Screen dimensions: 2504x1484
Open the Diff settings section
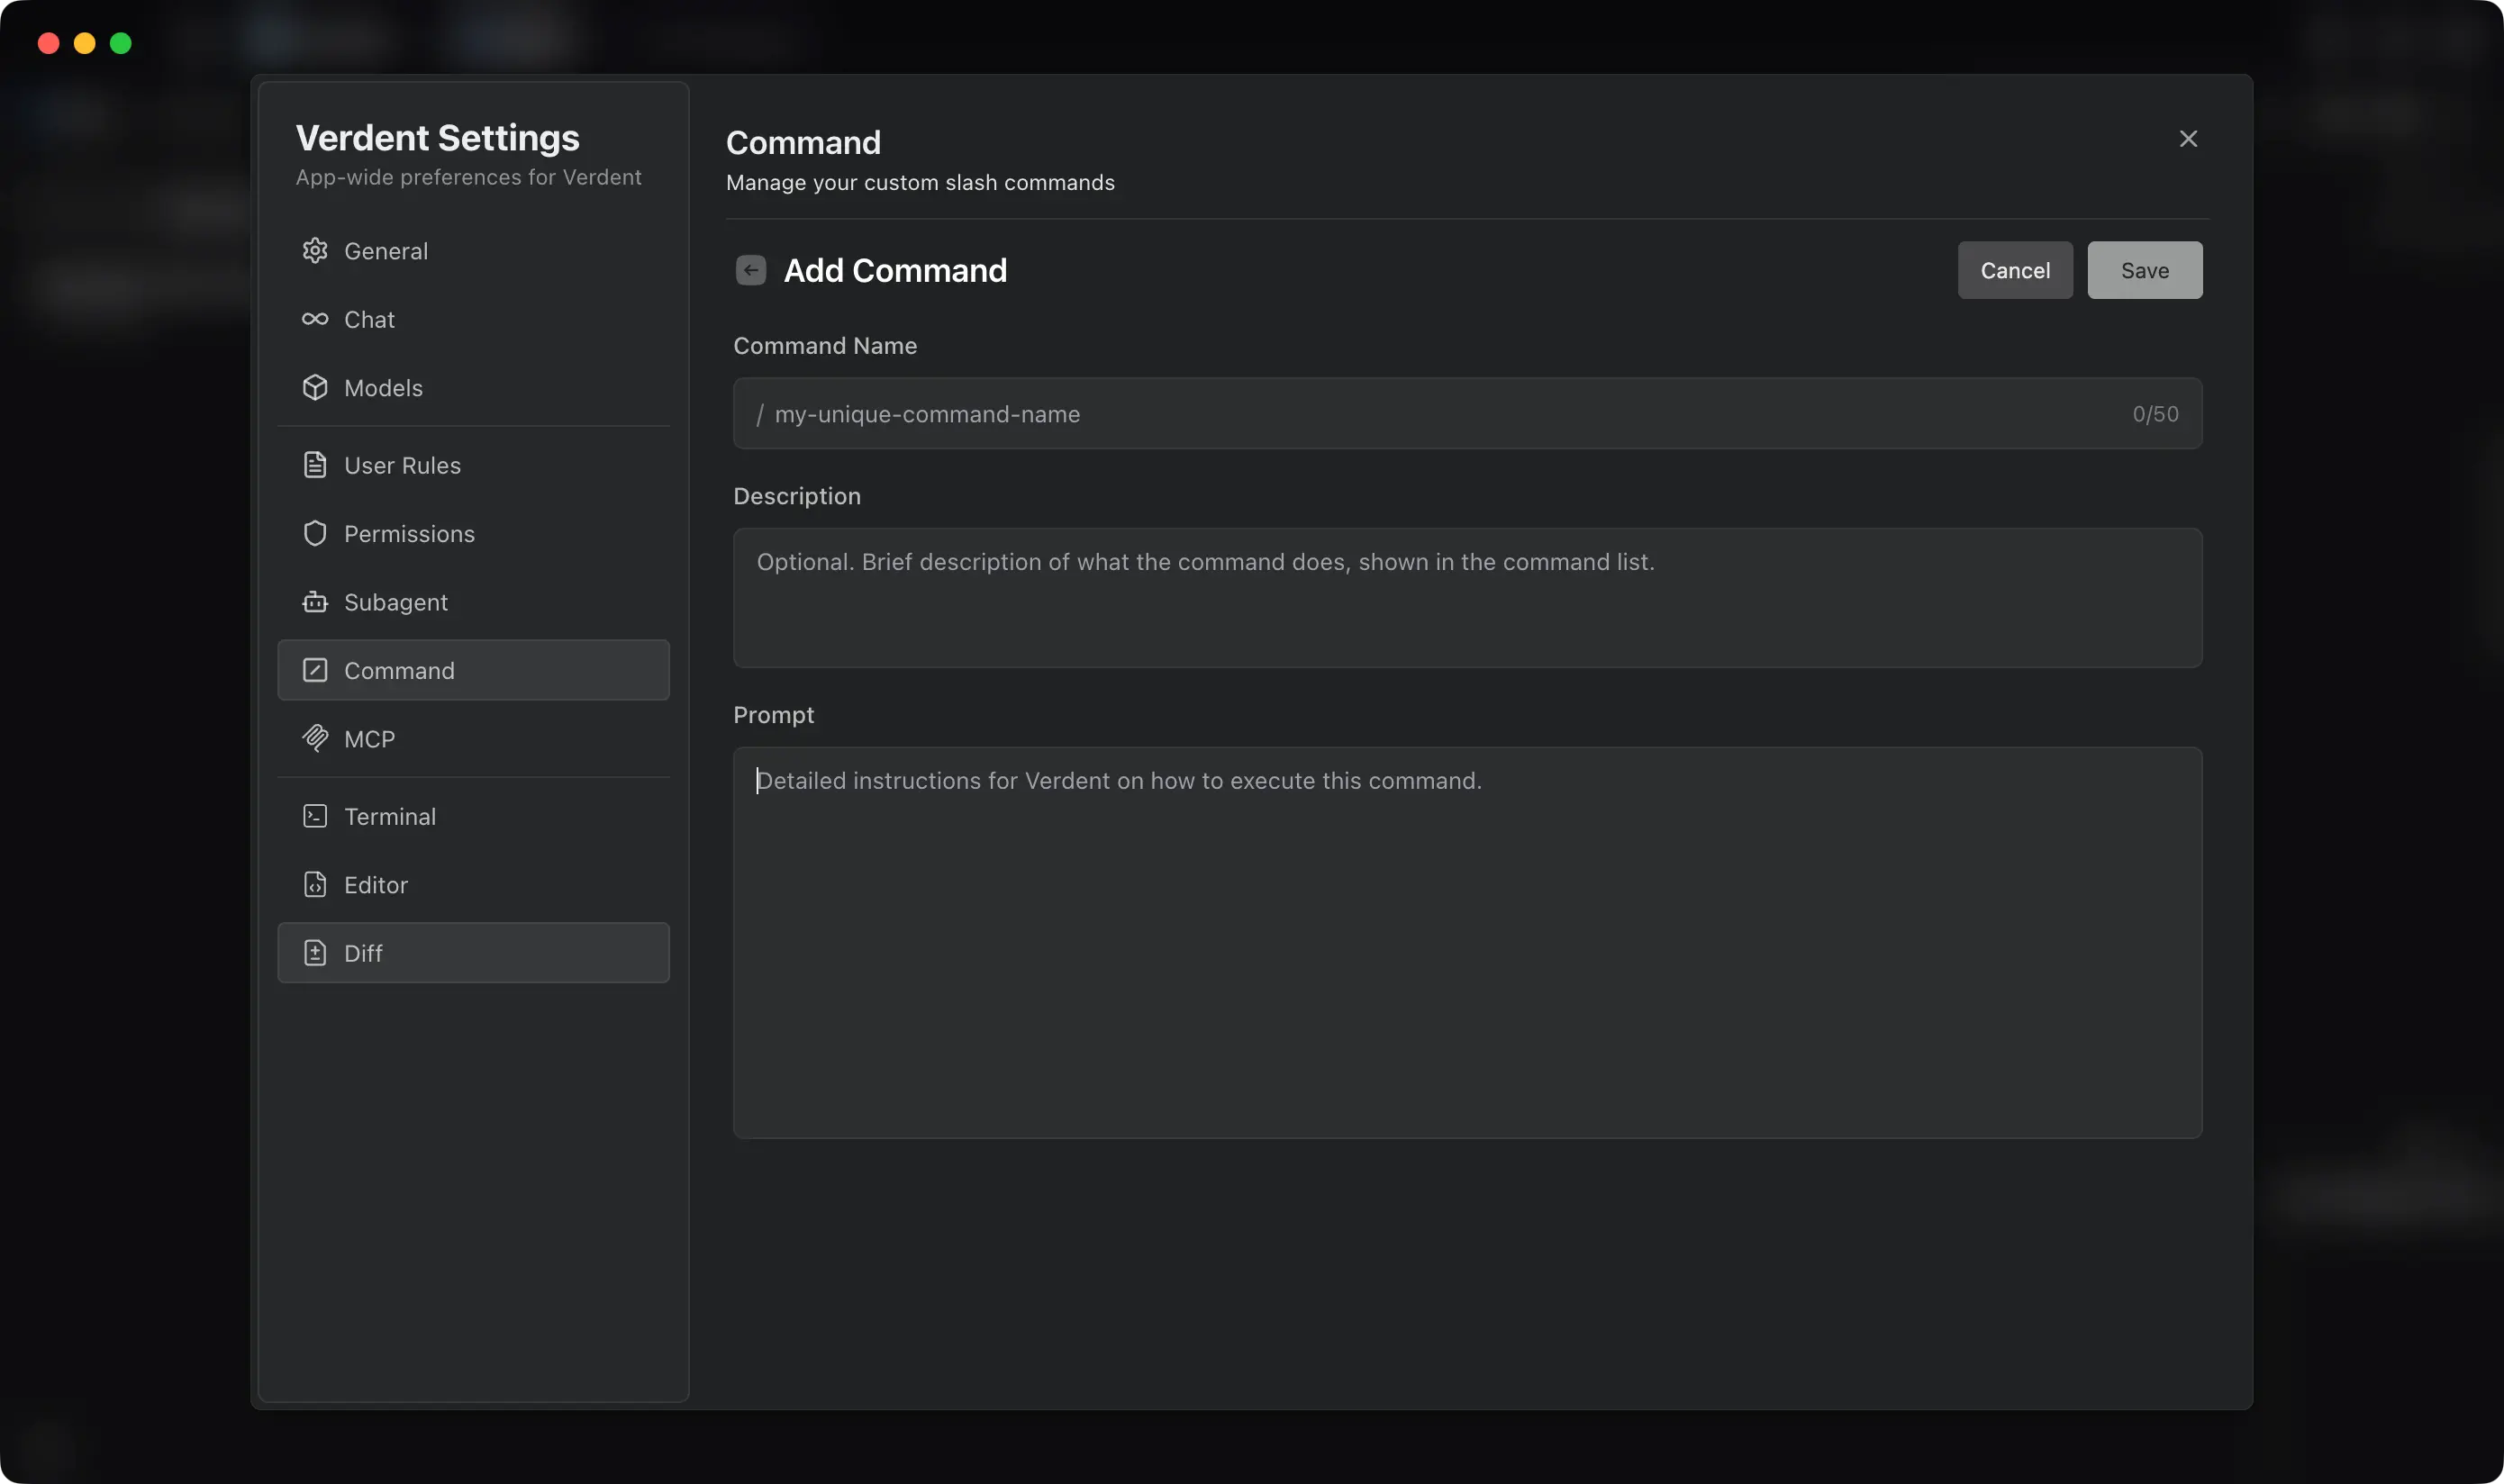tap(473, 953)
